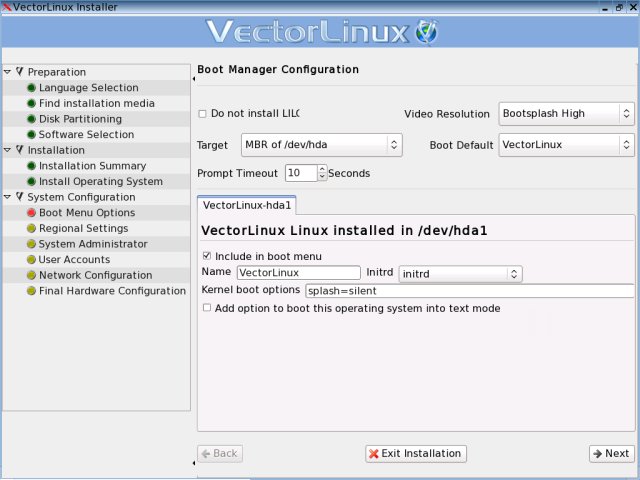Open the Initrd combo box
The width and height of the screenshot is (640, 480).
pyautogui.click(x=460, y=274)
